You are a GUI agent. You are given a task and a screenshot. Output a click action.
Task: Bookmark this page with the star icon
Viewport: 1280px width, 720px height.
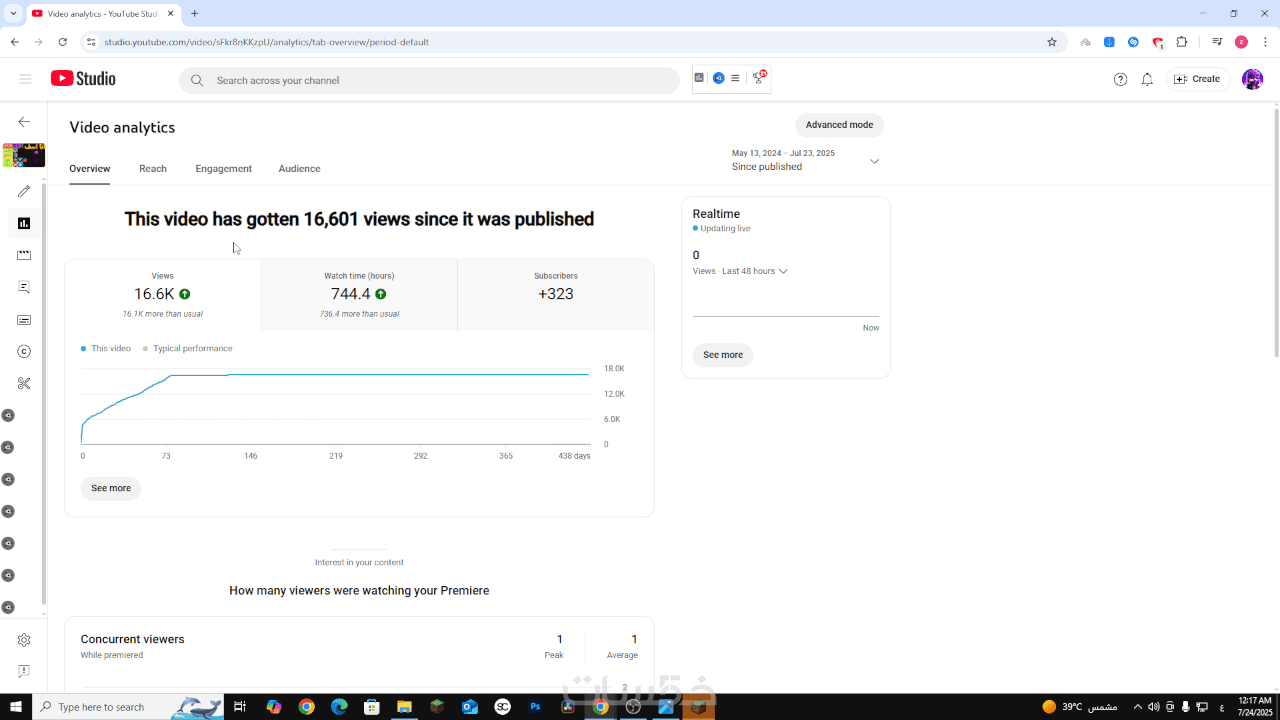pyautogui.click(x=1052, y=42)
